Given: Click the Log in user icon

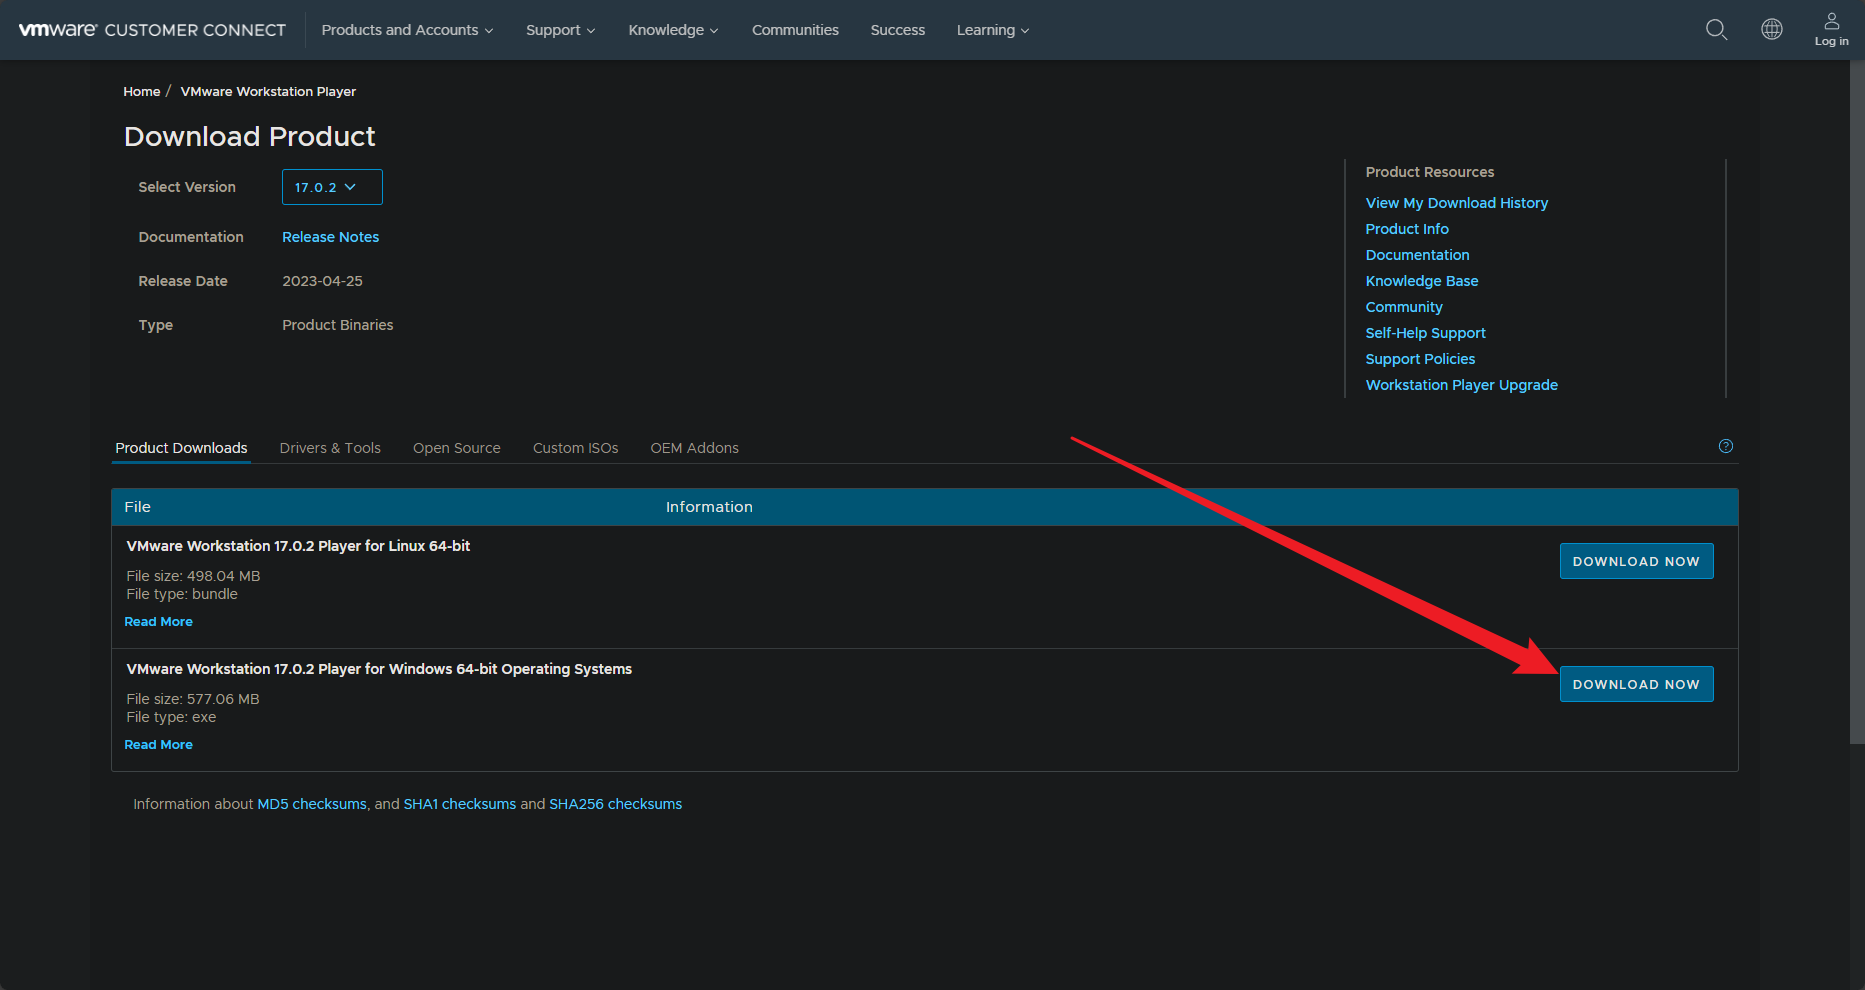Looking at the screenshot, I should pos(1831,29).
